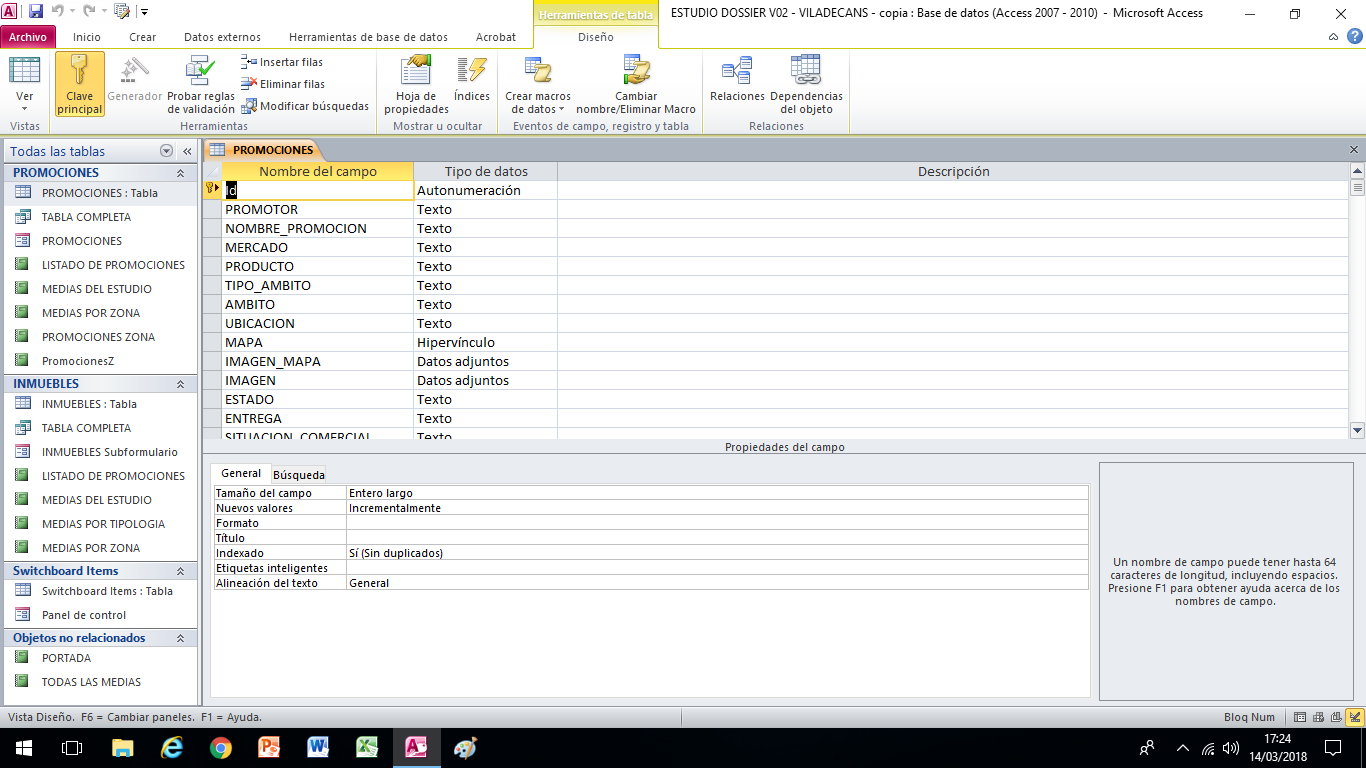Select the General properties tab
This screenshot has height=768, width=1366.
tap(241, 474)
